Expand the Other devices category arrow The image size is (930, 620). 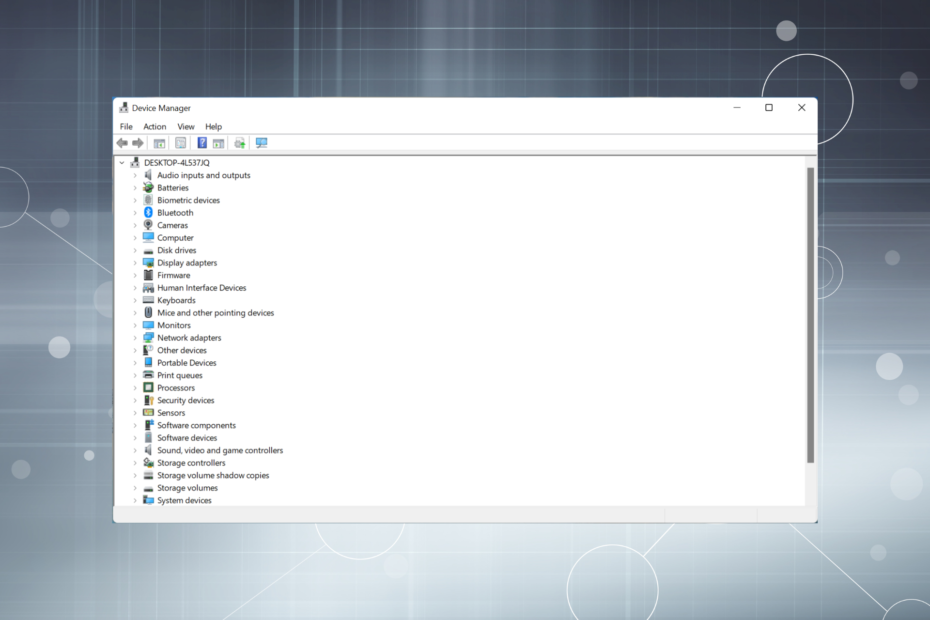coord(135,350)
